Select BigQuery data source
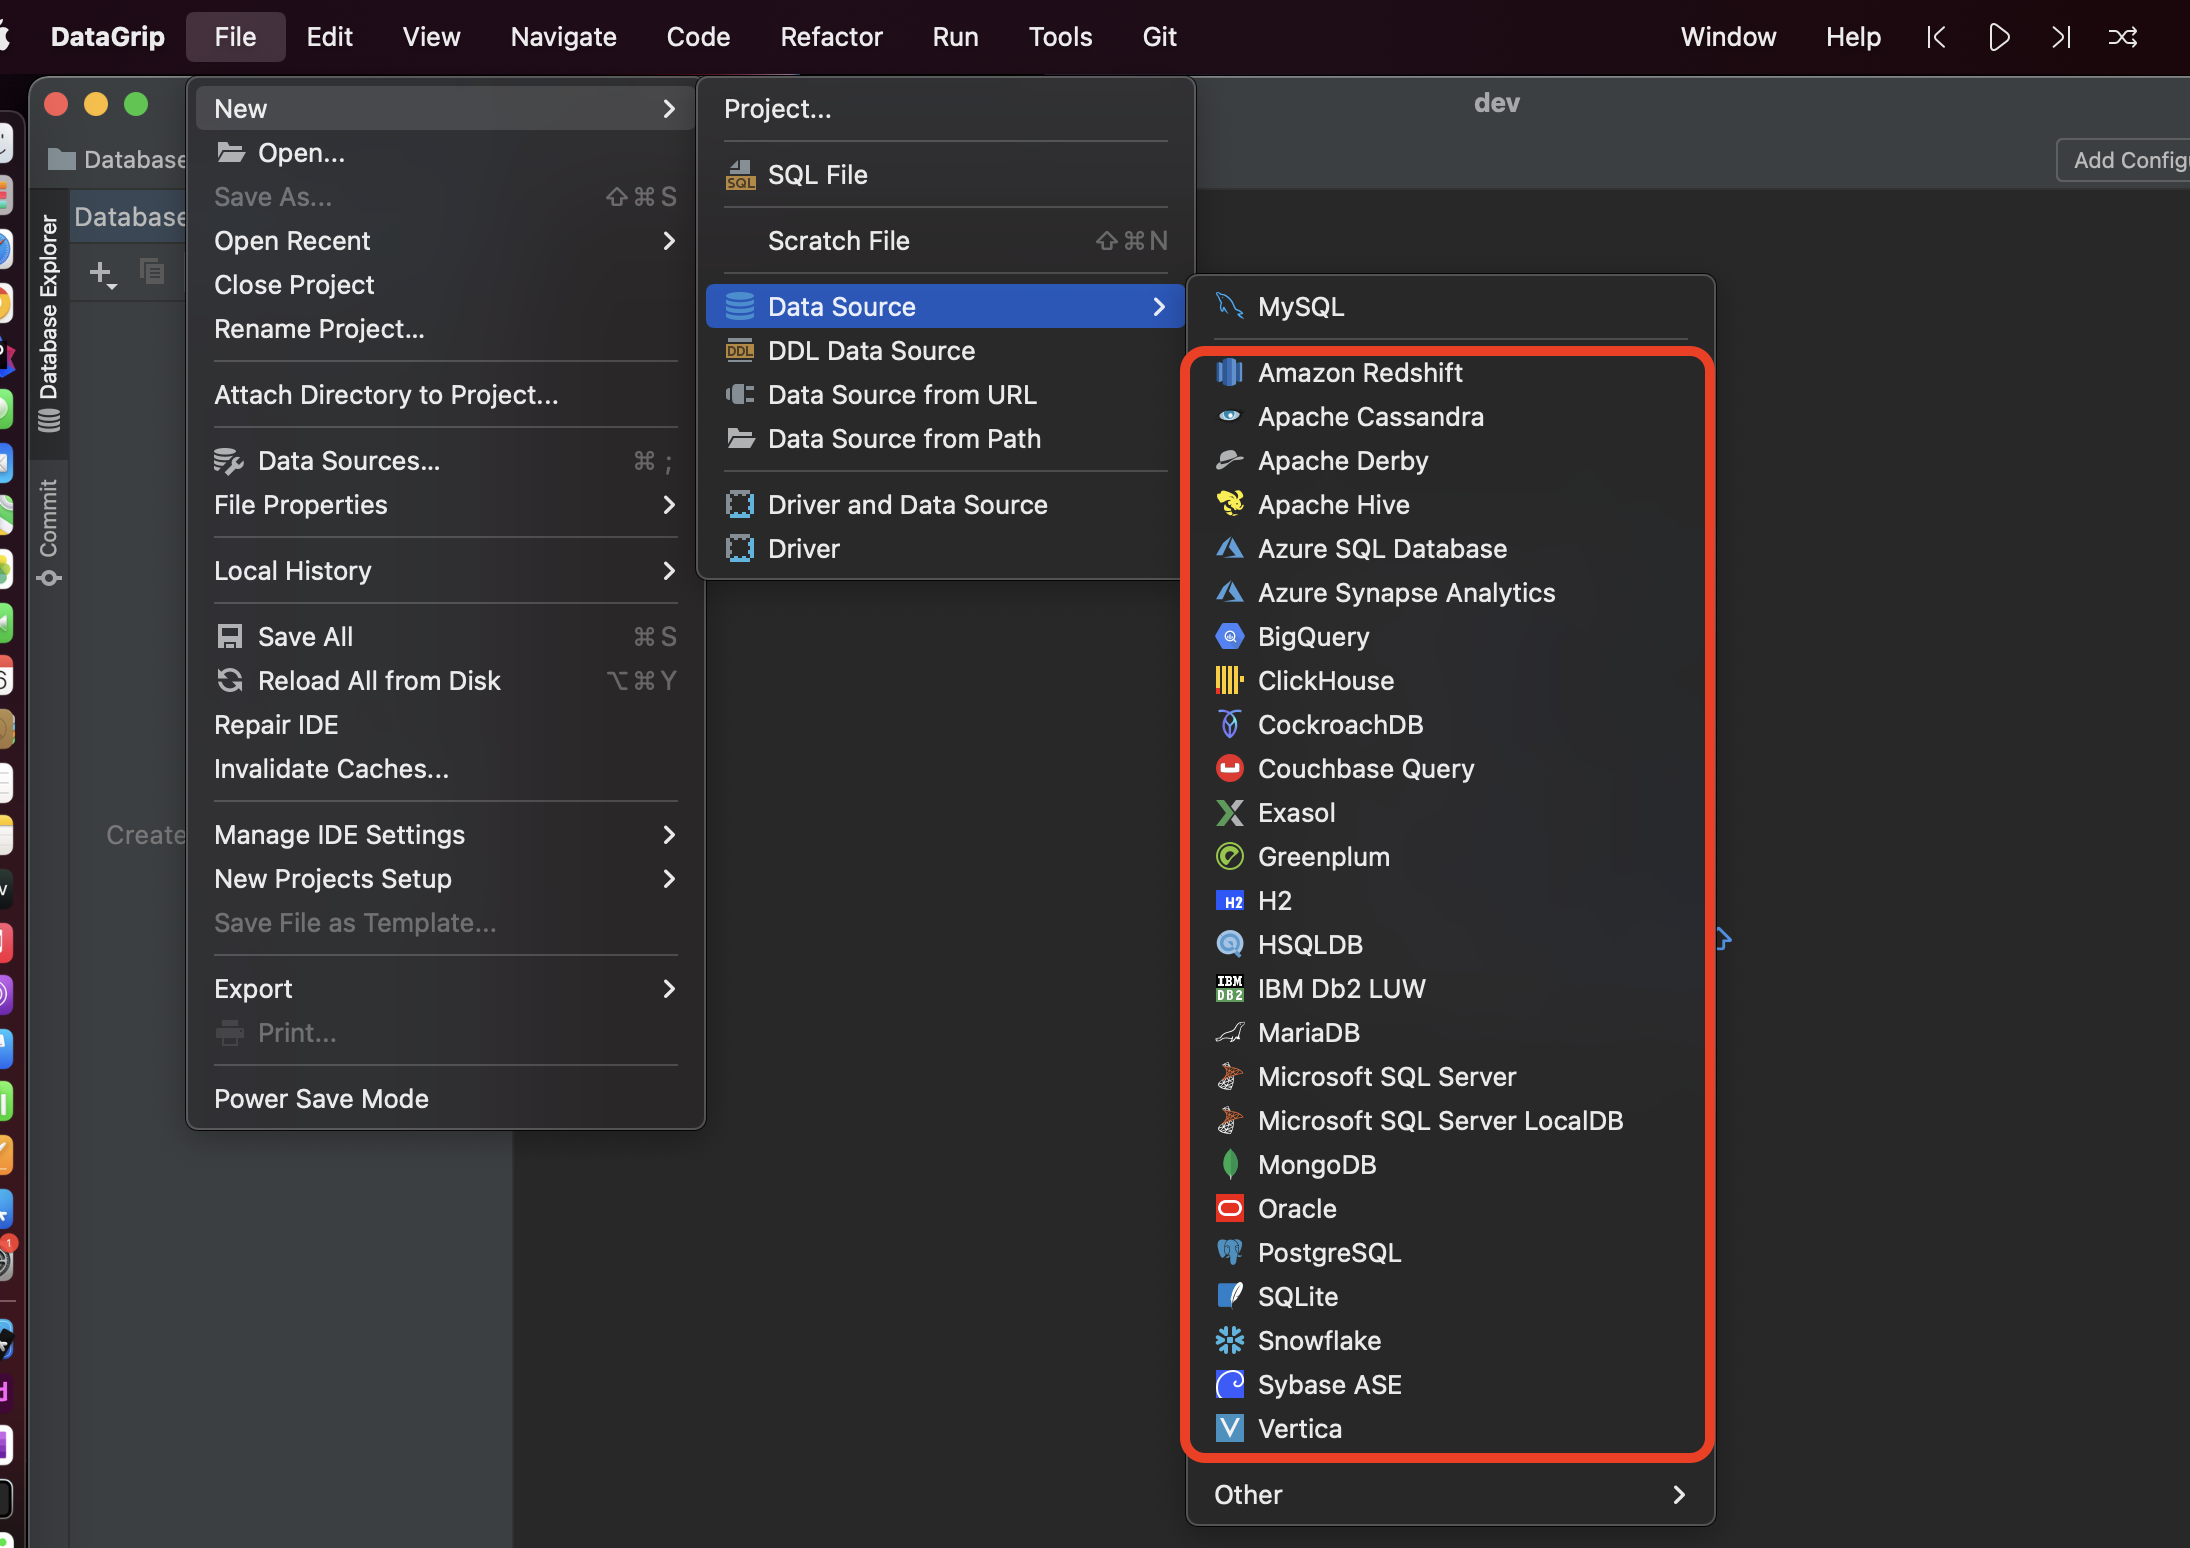Screen dimensions: 2190x1548 [x=1450, y=637]
